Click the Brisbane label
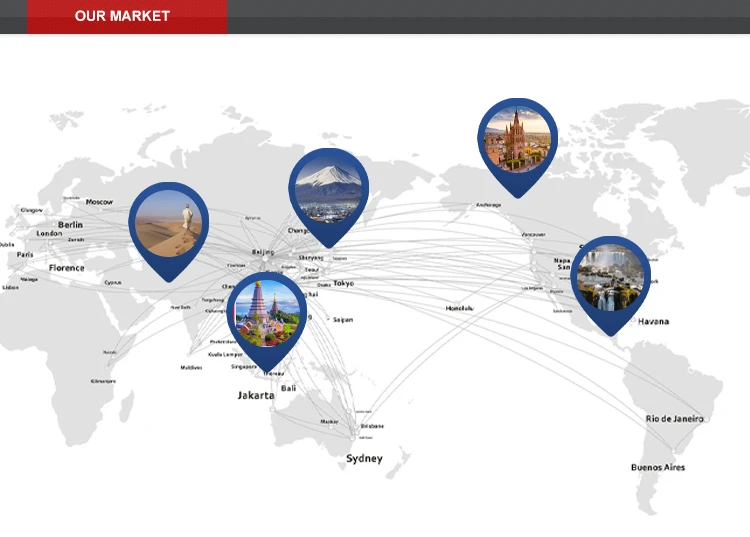Screen dimensions: 750x537 [372, 426]
